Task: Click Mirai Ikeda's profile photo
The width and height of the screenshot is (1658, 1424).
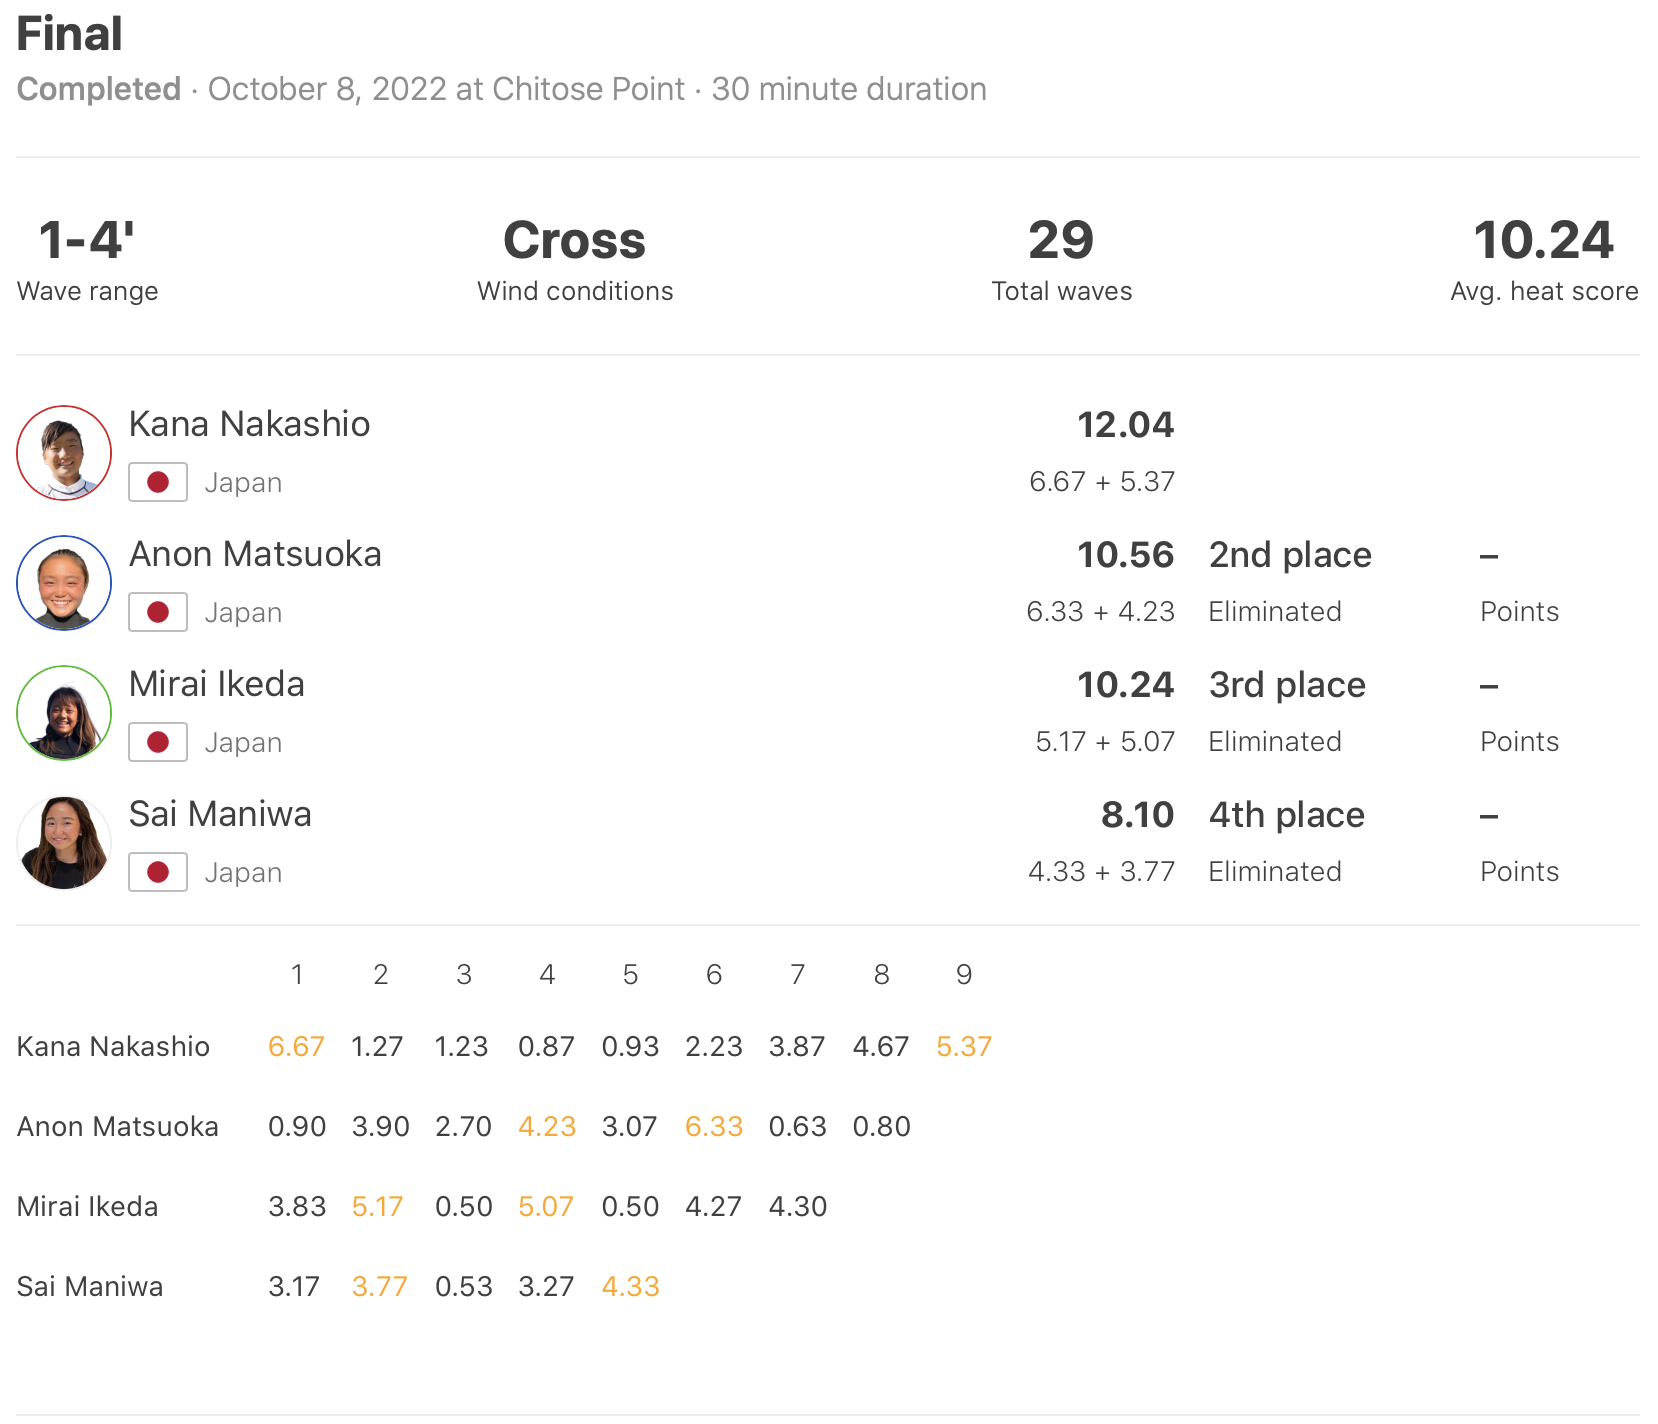Action: tap(64, 713)
